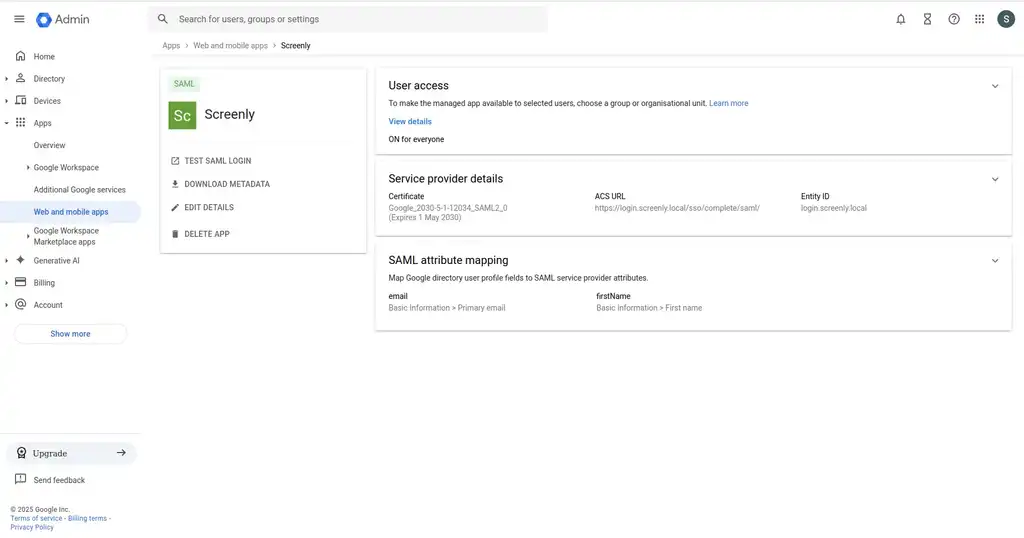Expand the Service provider details chevron
This screenshot has height=538, width=1024.
click(x=995, y=180)
